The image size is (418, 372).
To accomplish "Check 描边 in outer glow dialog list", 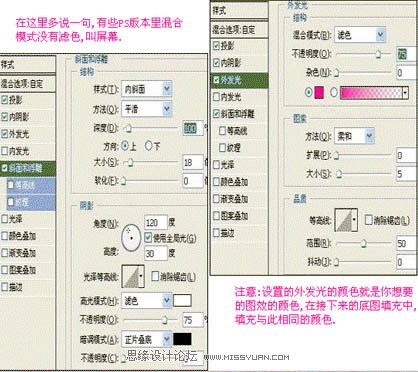I will (x=216, y=233).
